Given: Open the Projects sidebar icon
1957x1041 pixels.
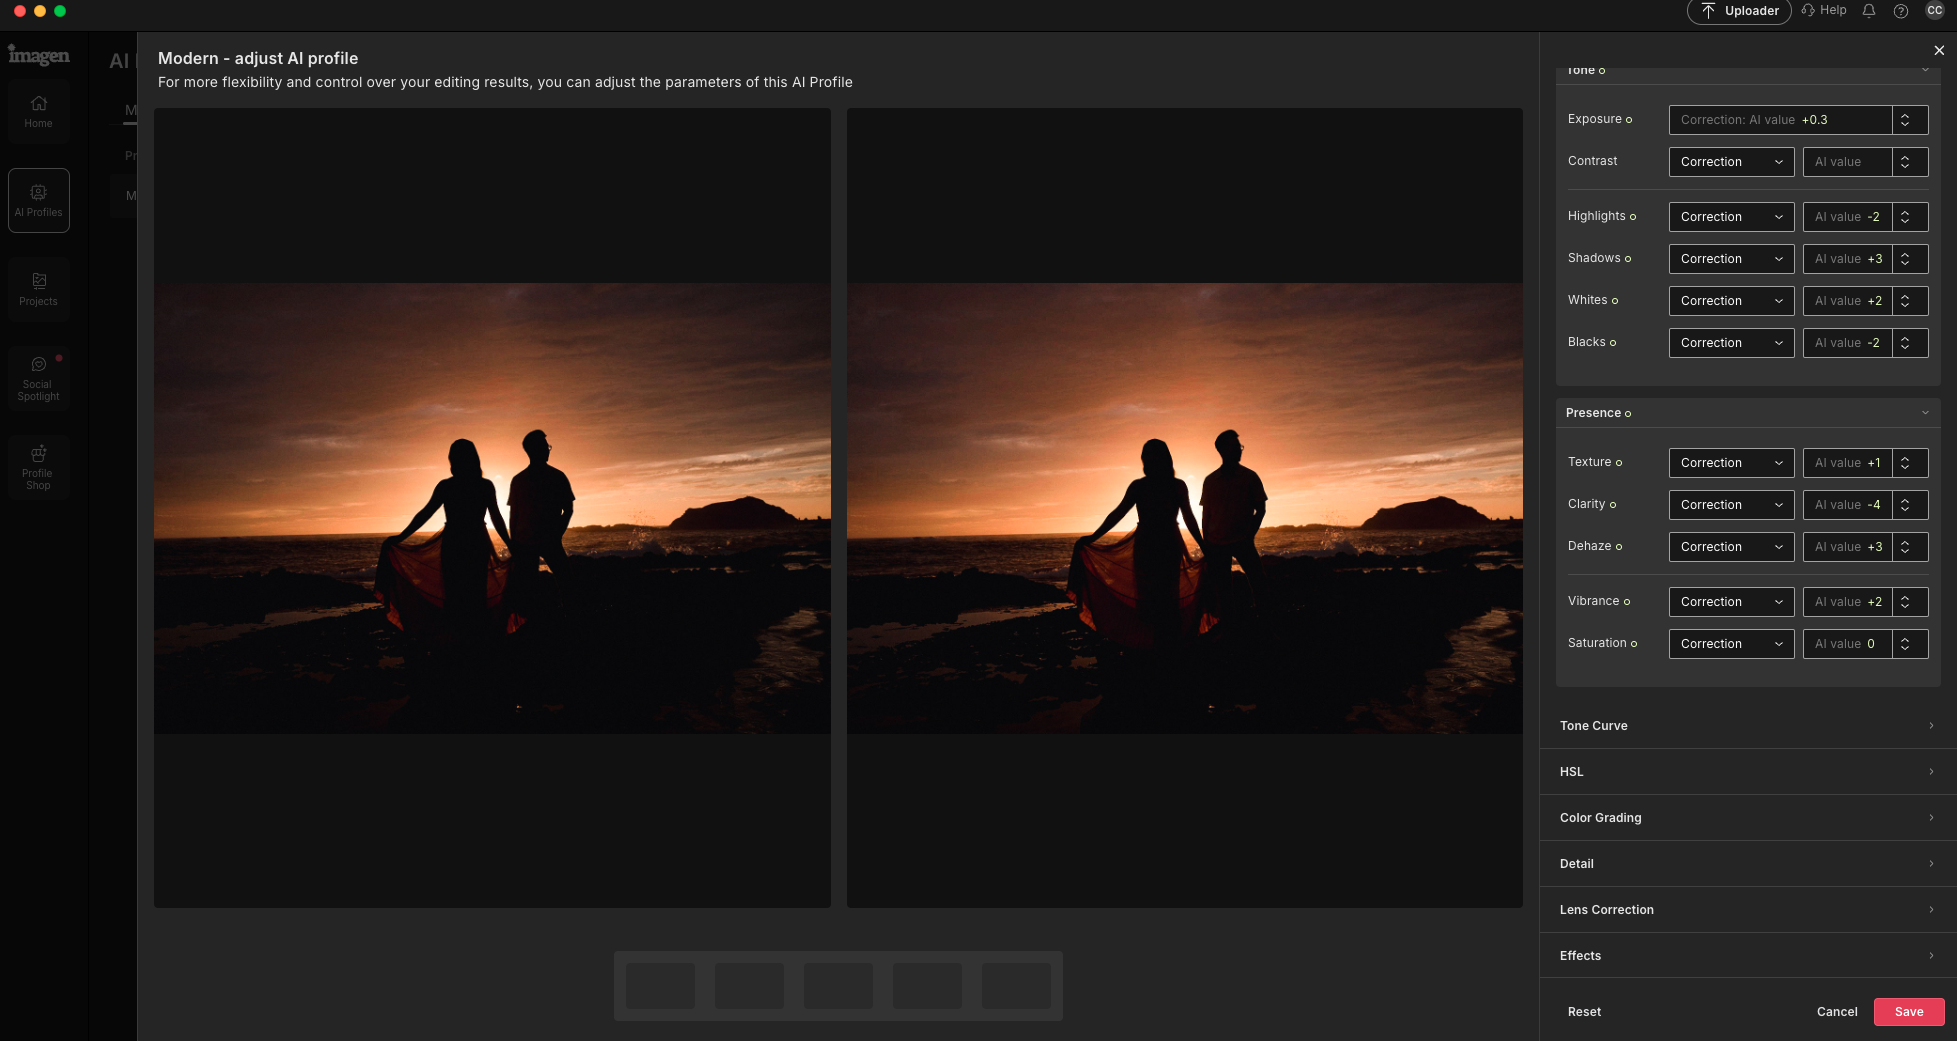Looking at the screenshot, I should coord(38,289).
